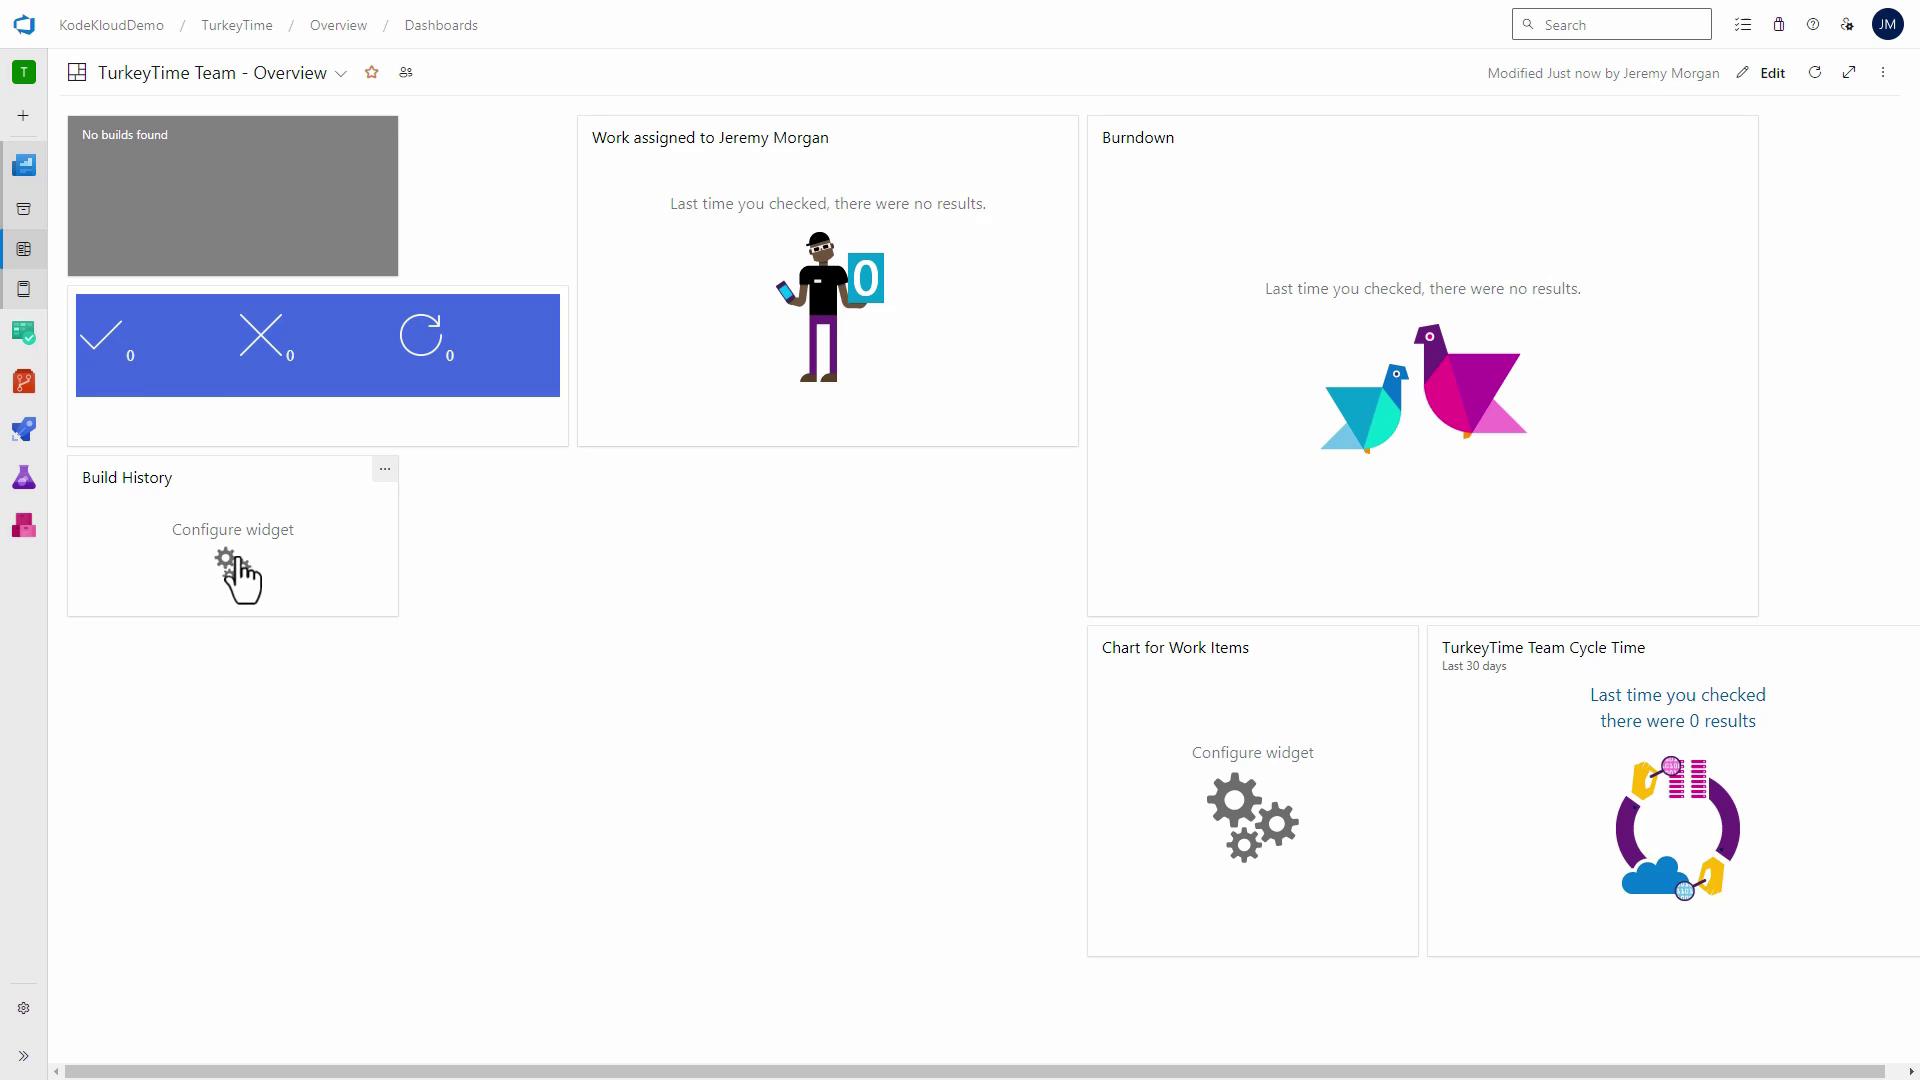Click Edit dashboard button
Screen dimensions: 1920x1080
(x=1763, y=73)
